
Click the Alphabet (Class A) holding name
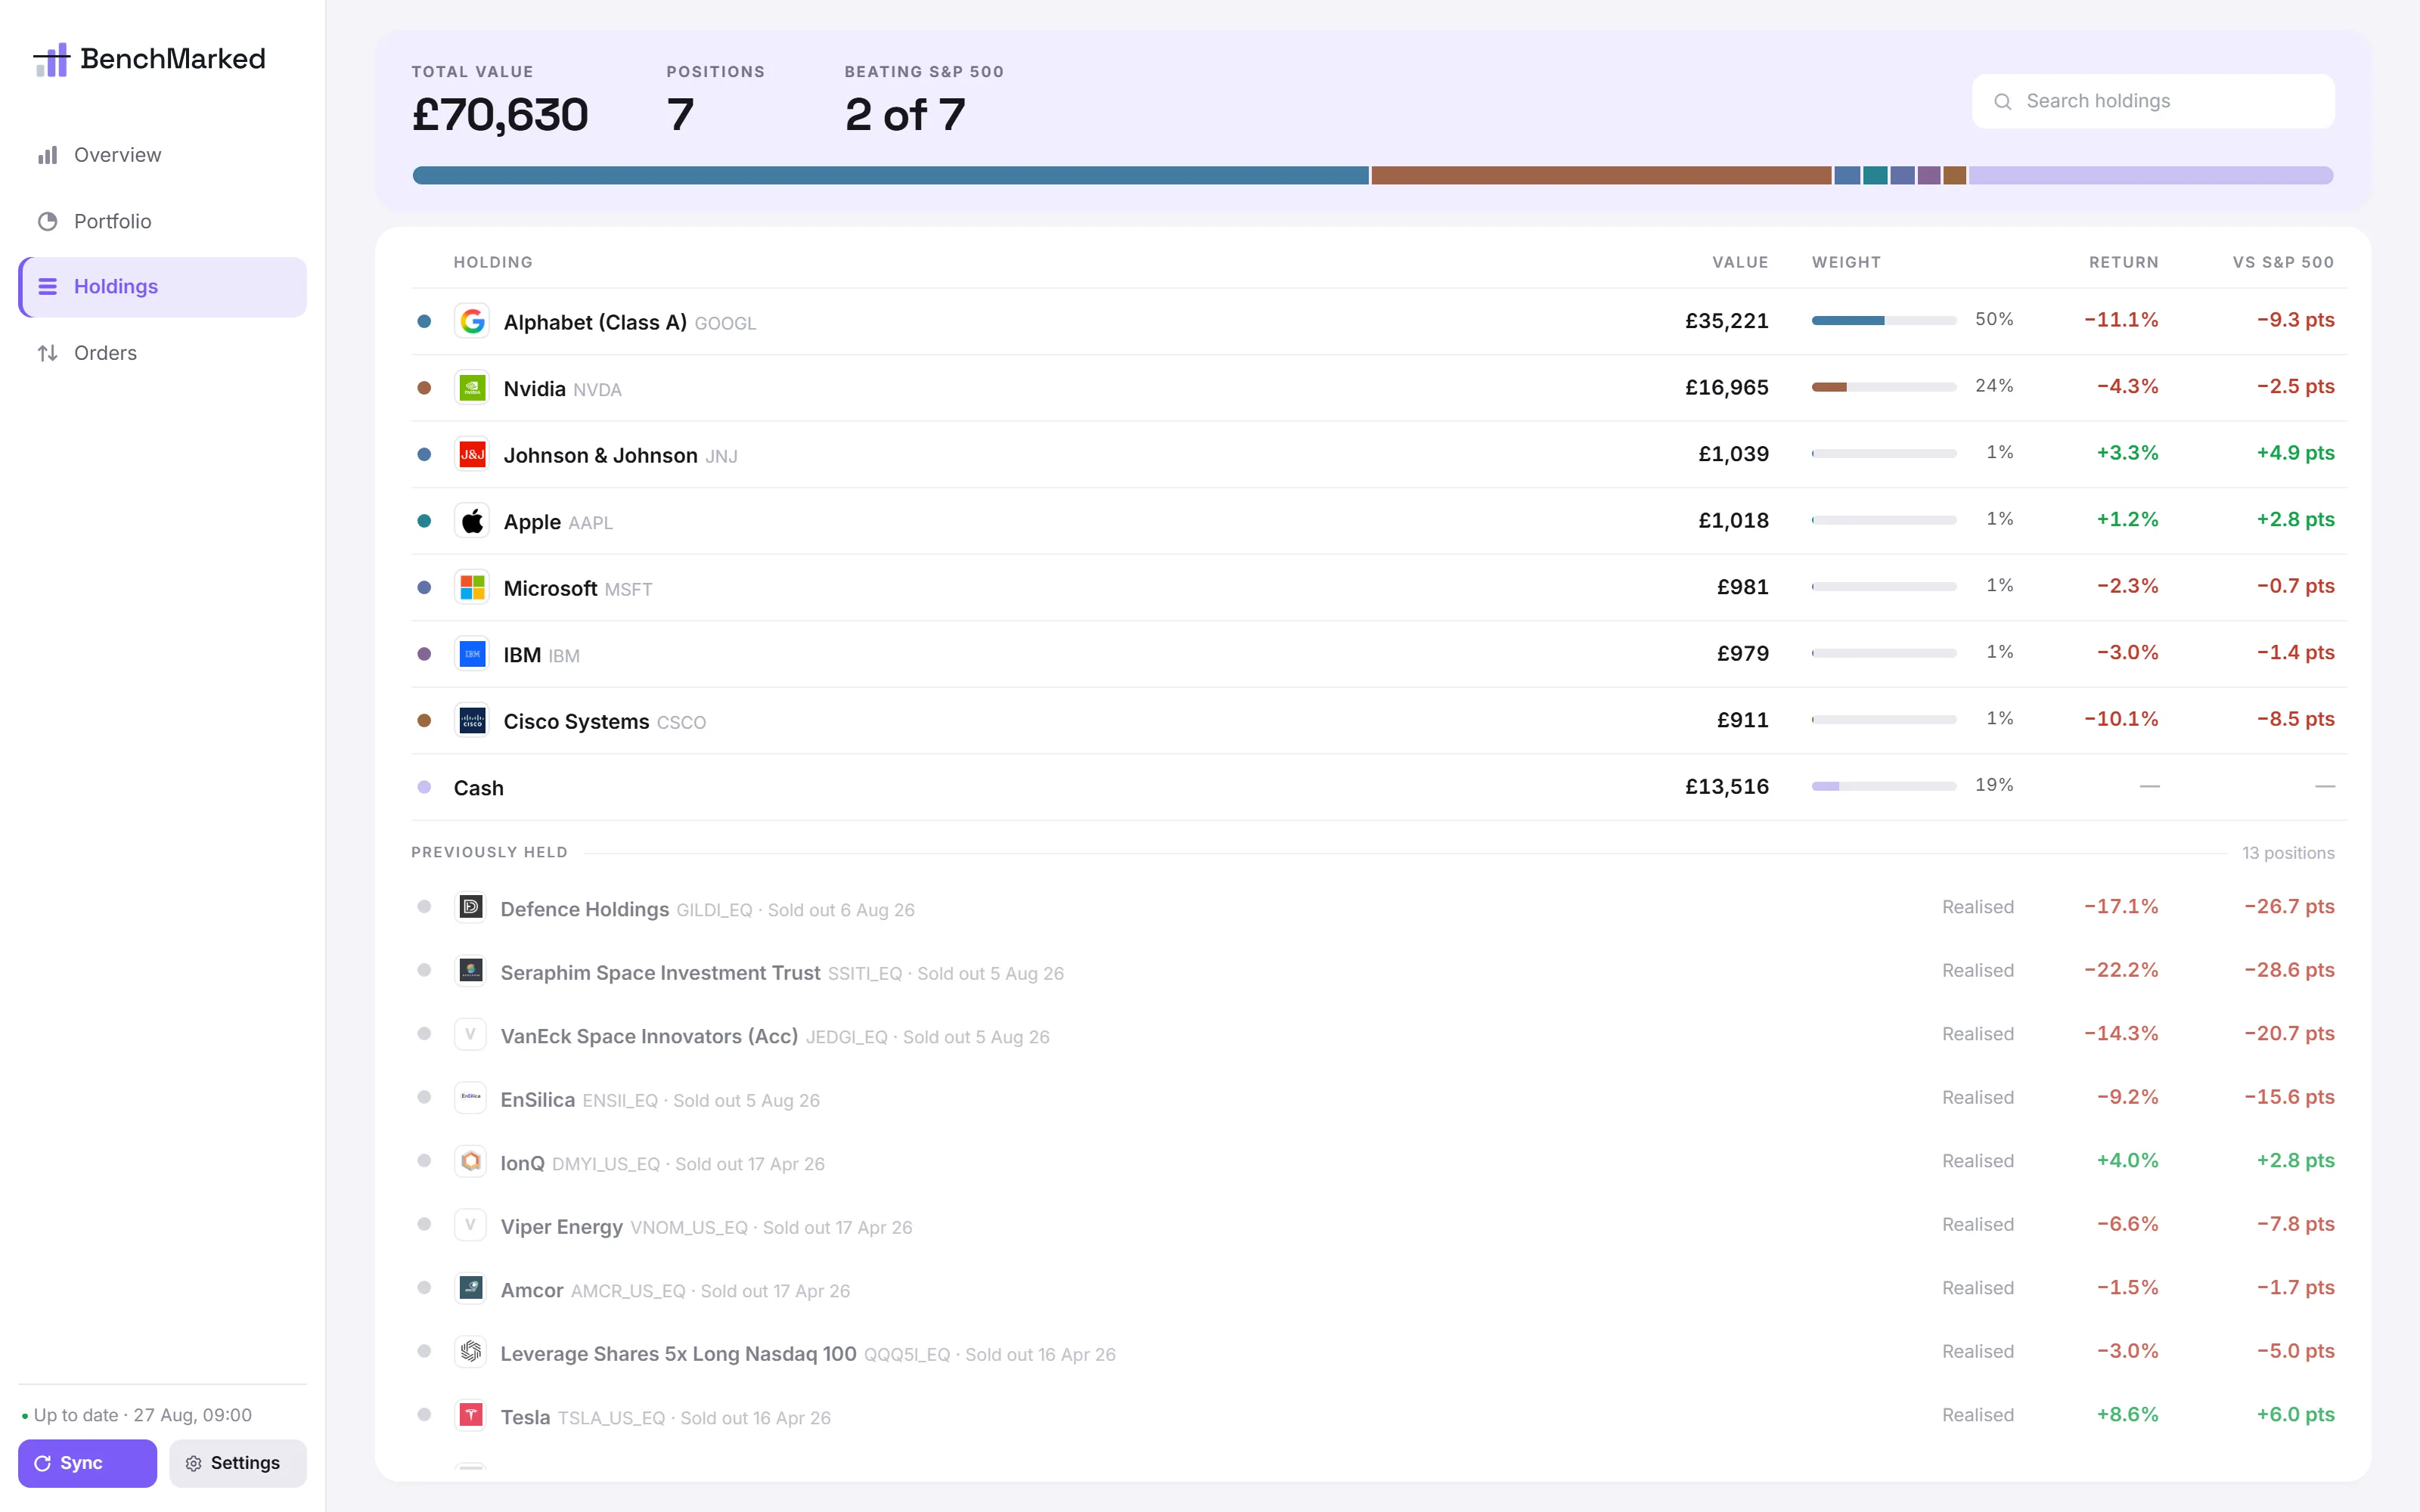click(595, 322)
